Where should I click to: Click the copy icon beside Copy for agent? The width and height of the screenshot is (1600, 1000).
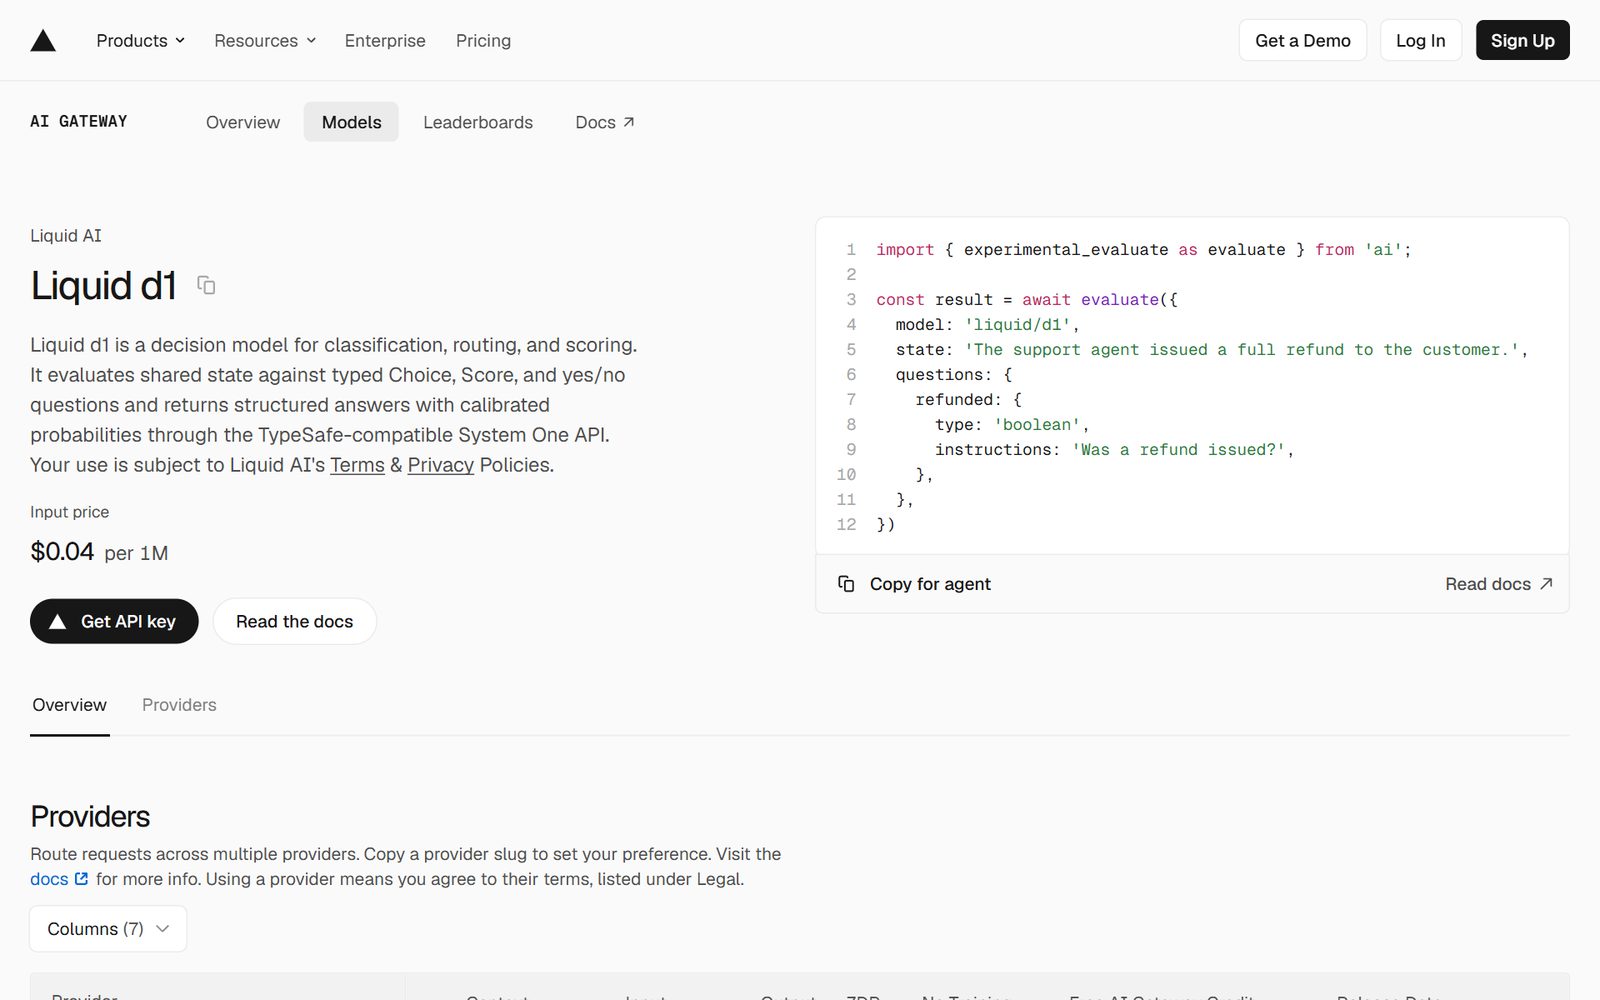[x=846, y=584]
